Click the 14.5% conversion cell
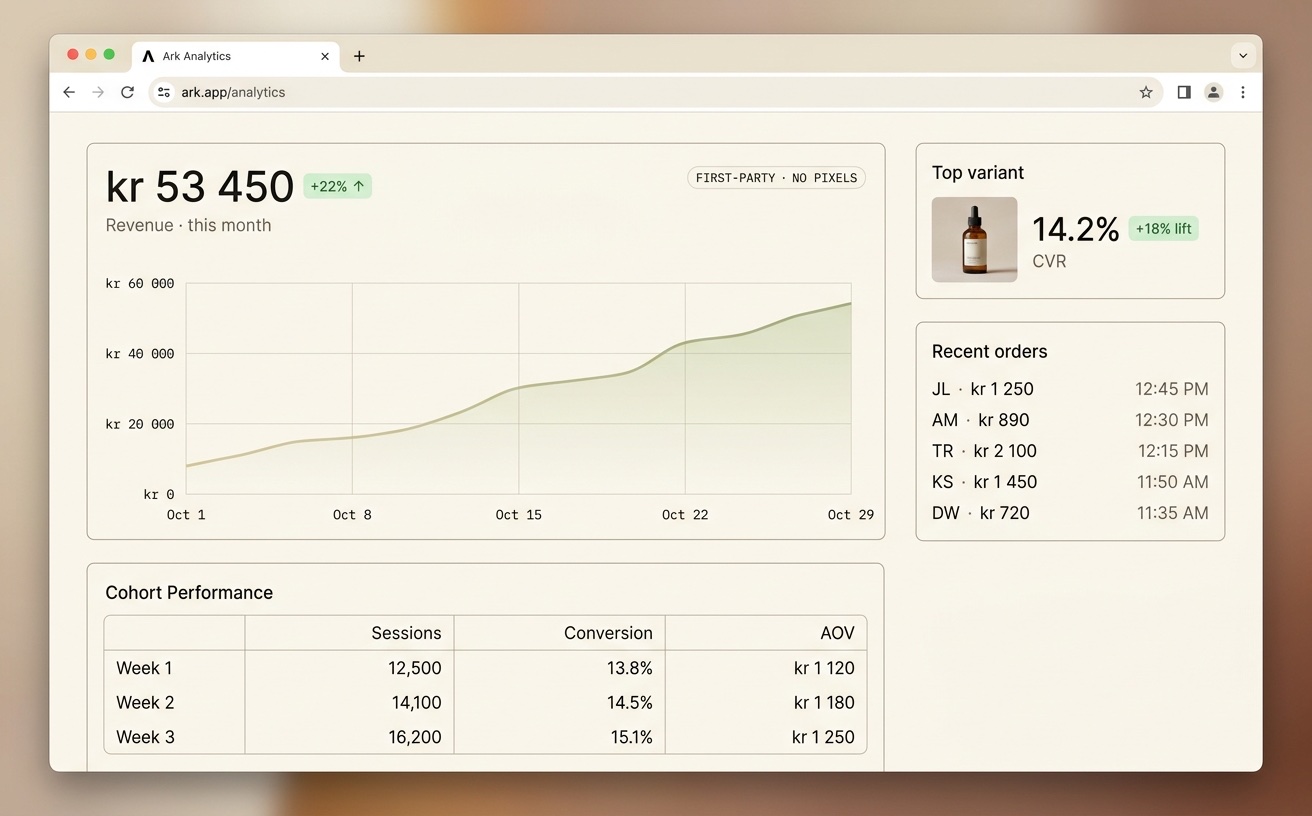The height and width of the screenshot is (816, 1312). tap(630, 702)
